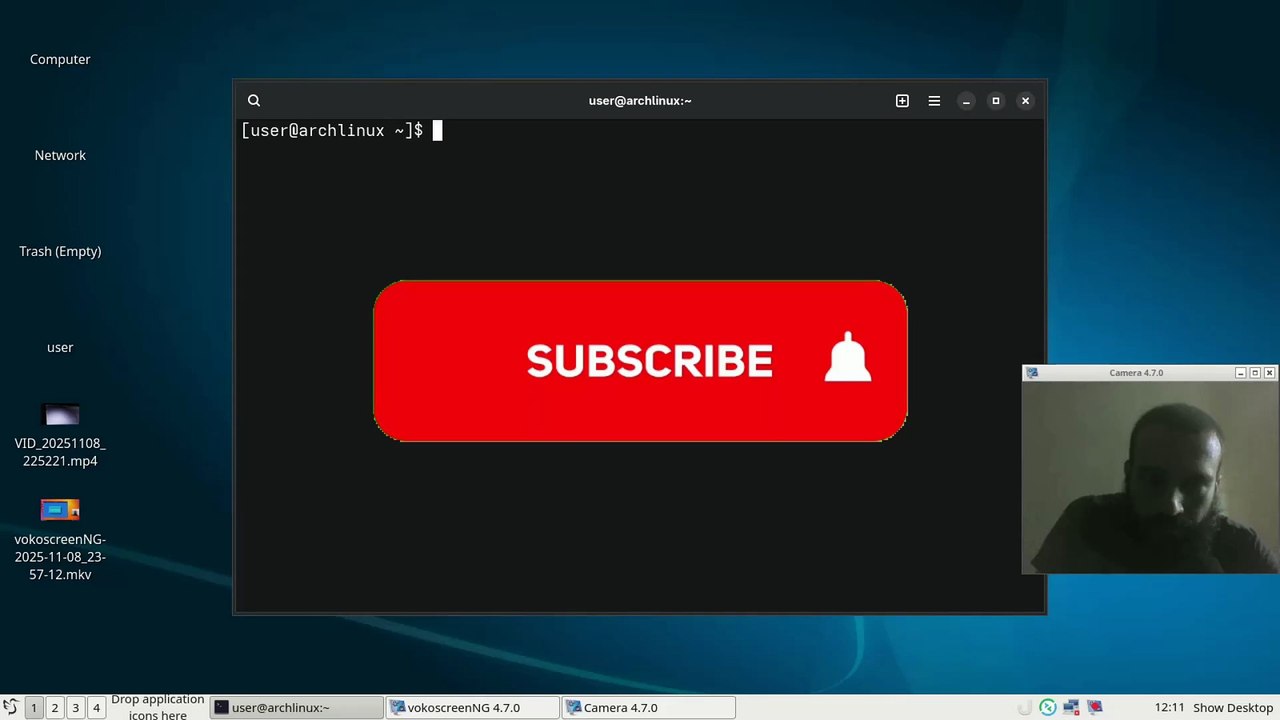Click the Camera 4.7.0 window icon
1280x720 pixels.
pos(1032,373)
